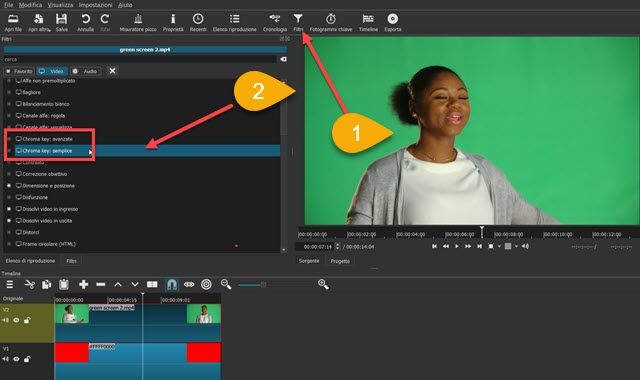
Task: Show Favorito filters
Action: [x=19, y=71]
